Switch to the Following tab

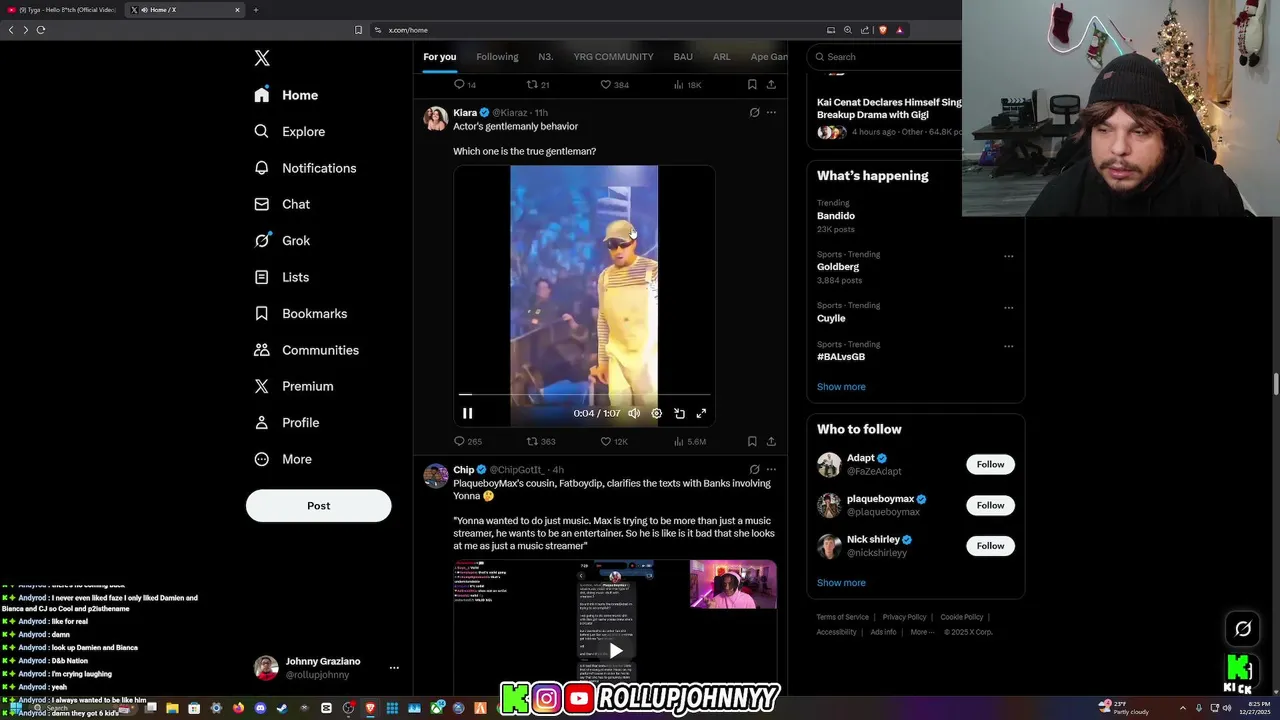tap(497, 57)
